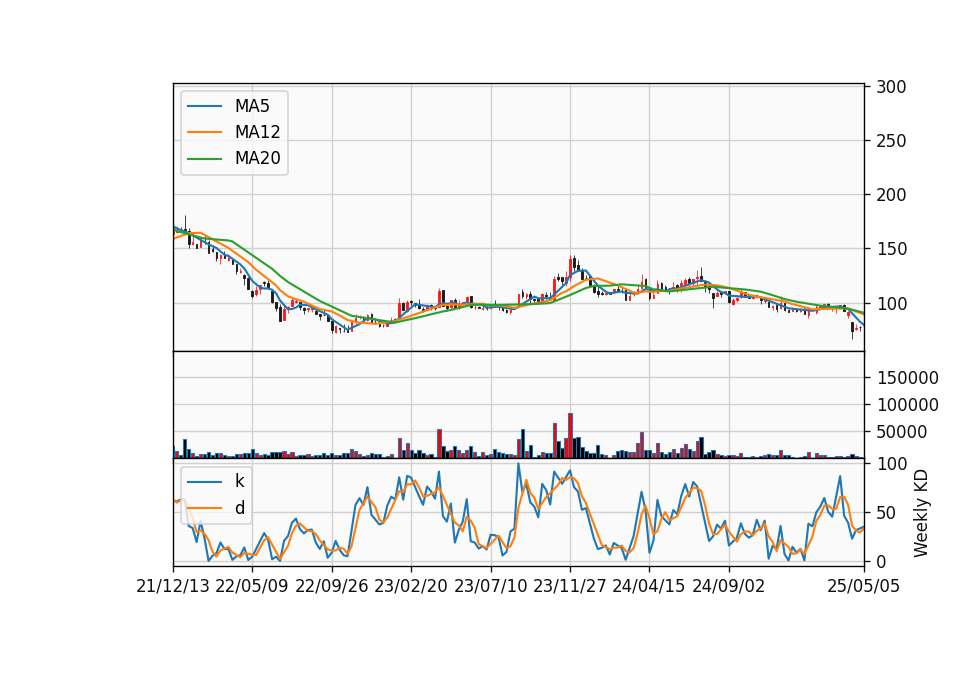Screen dimensions: 960x690
Task: Click the 22/09/26 date label
Action: [331, 586]
